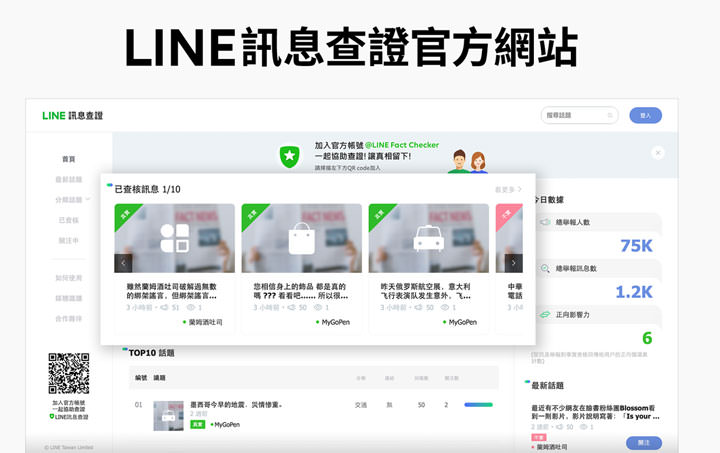Viewport: 720px width, 453px height.
Task: Click the megaphone icon on the 俄罗斯航空展 card
Action: 418,308
